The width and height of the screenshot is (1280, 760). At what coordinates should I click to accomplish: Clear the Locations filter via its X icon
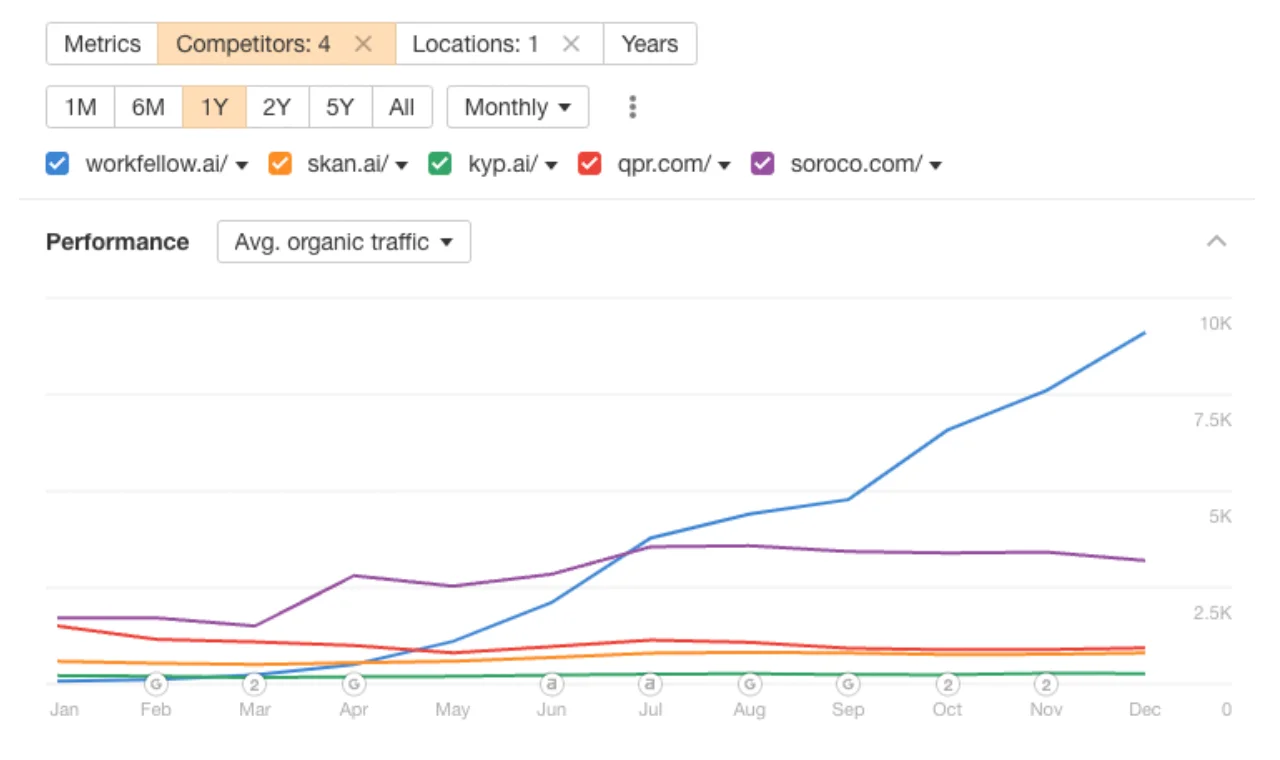pos(571,43)
